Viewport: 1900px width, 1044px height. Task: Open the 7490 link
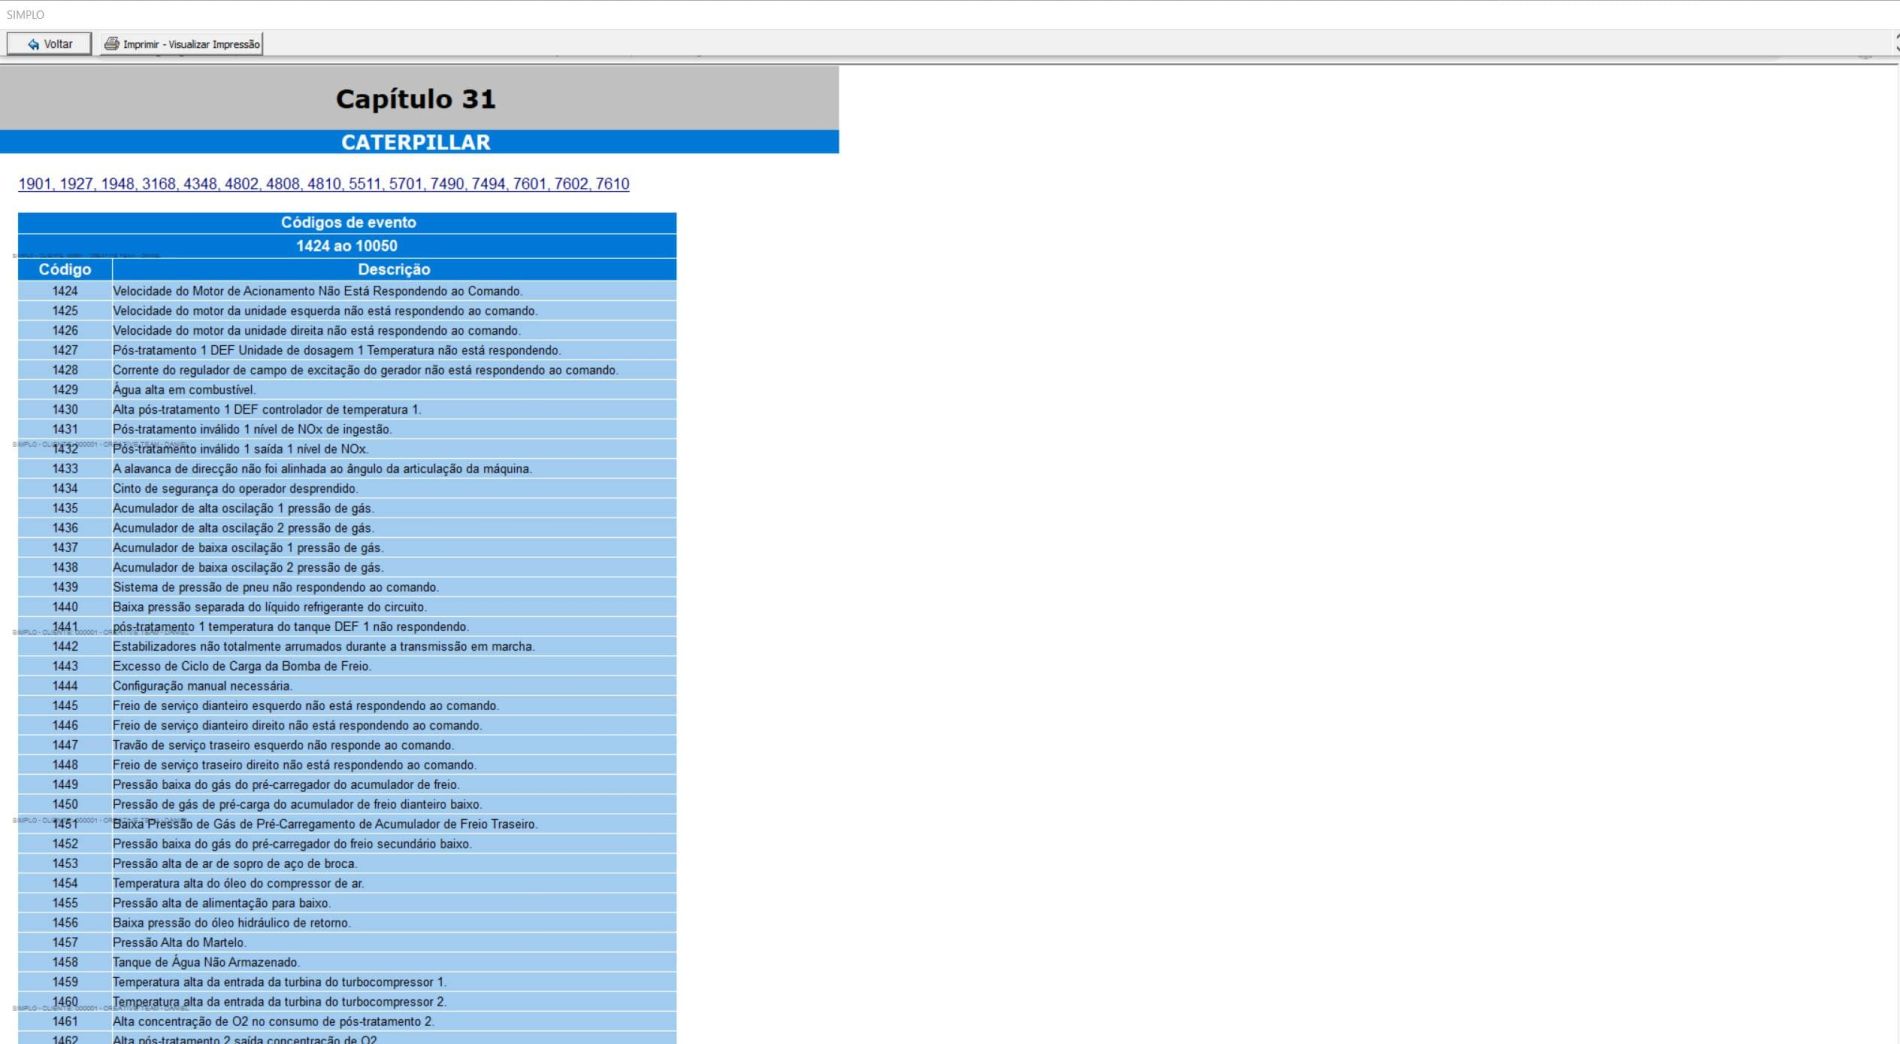pos(447,184)
